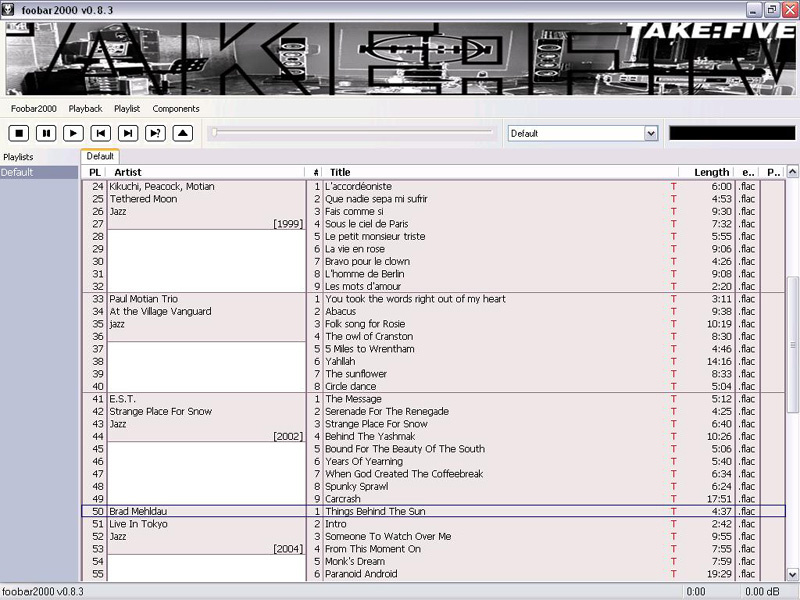This screenshot has height=600, width=800.
Task: Click the Stop playback button
Action: (x=19, y=133)
